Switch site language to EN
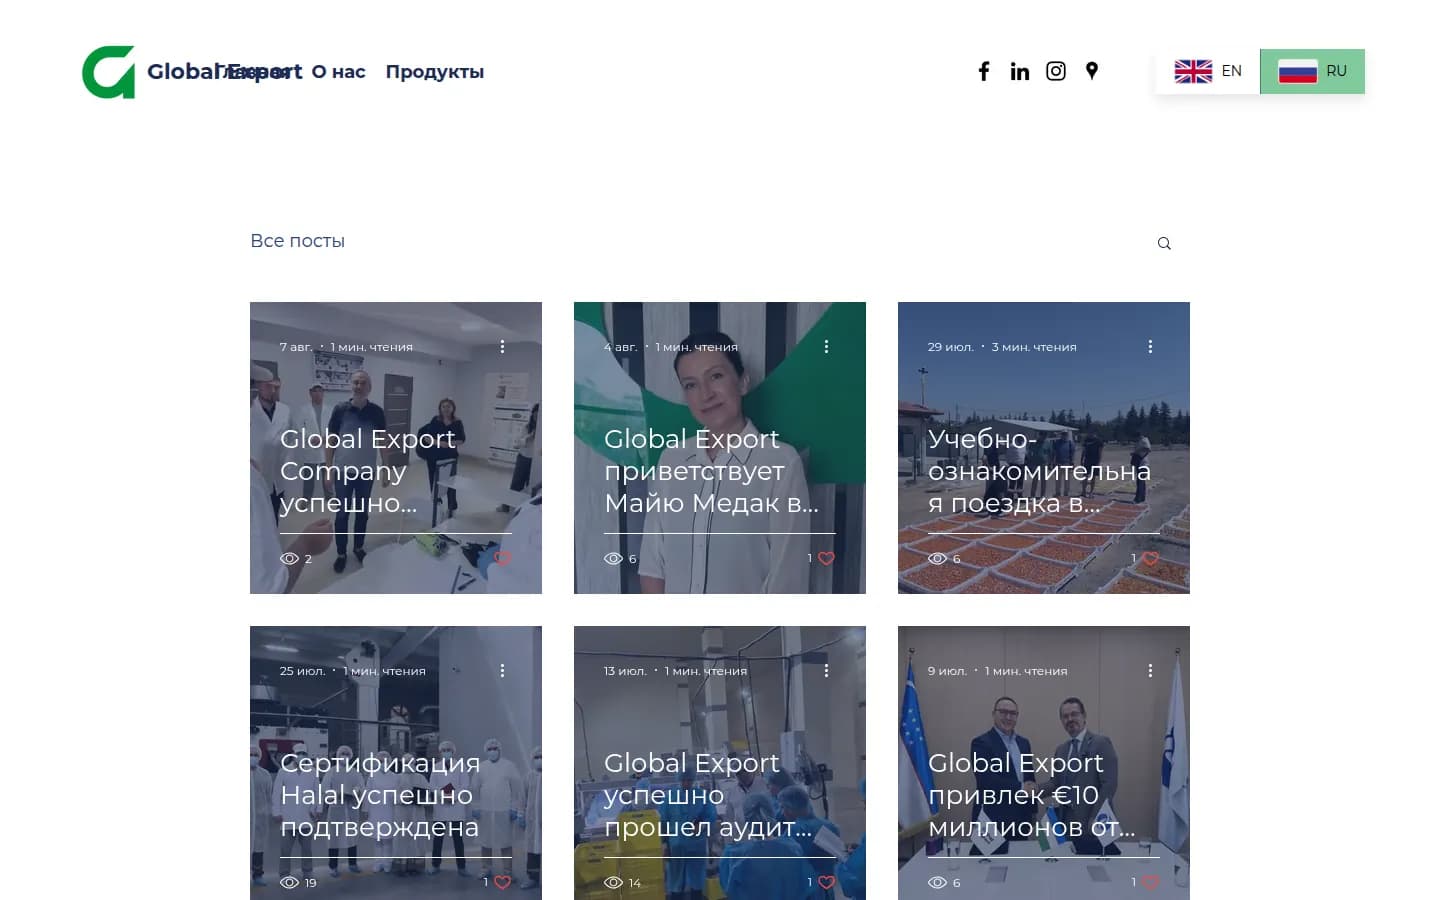The image size is (1440, 900). pyautogui.click(x=1208, y=71)
